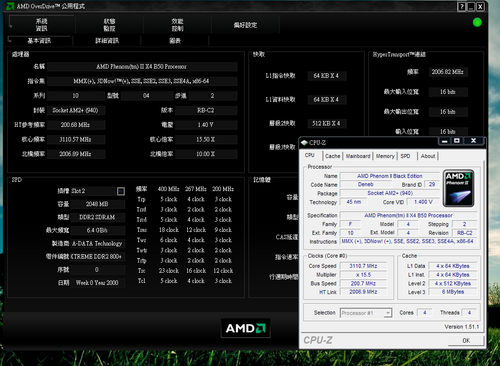The height and width of the screenshot is (366, 500).
Task: Switch to the 偏好設定 top menu
Action: coord(245,25)
